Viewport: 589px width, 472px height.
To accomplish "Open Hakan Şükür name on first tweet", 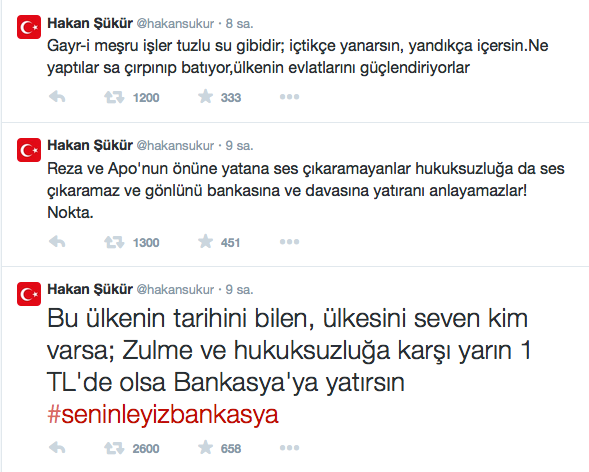I will point(90,23).
